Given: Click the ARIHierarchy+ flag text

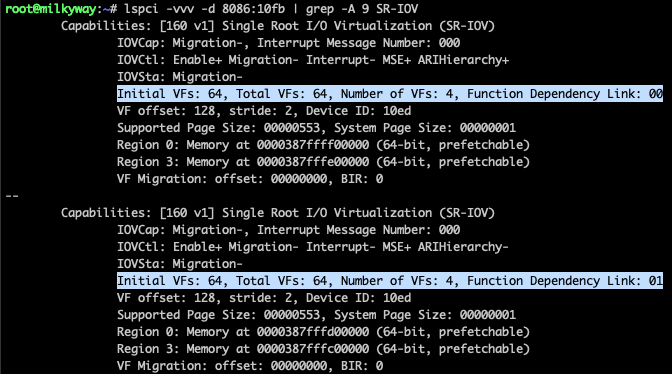Looking at the screenshot, I should [463, 60].
